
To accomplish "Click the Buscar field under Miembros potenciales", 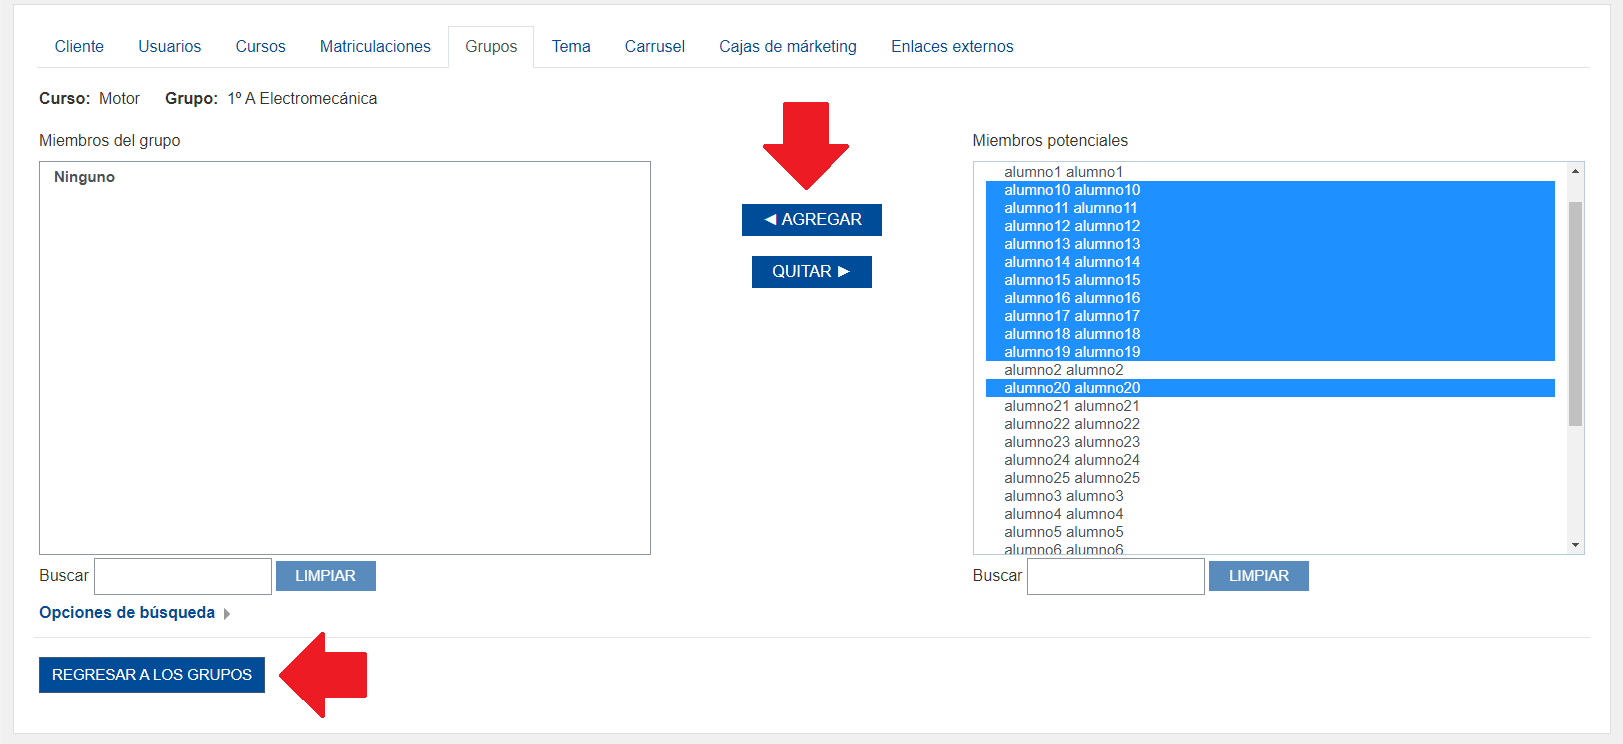I will [1115, 576].
